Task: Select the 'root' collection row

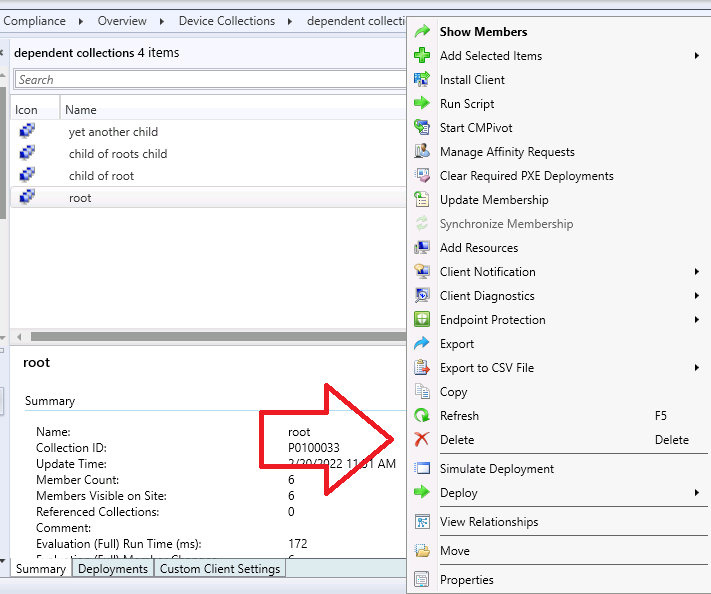Action: [208, 197]
